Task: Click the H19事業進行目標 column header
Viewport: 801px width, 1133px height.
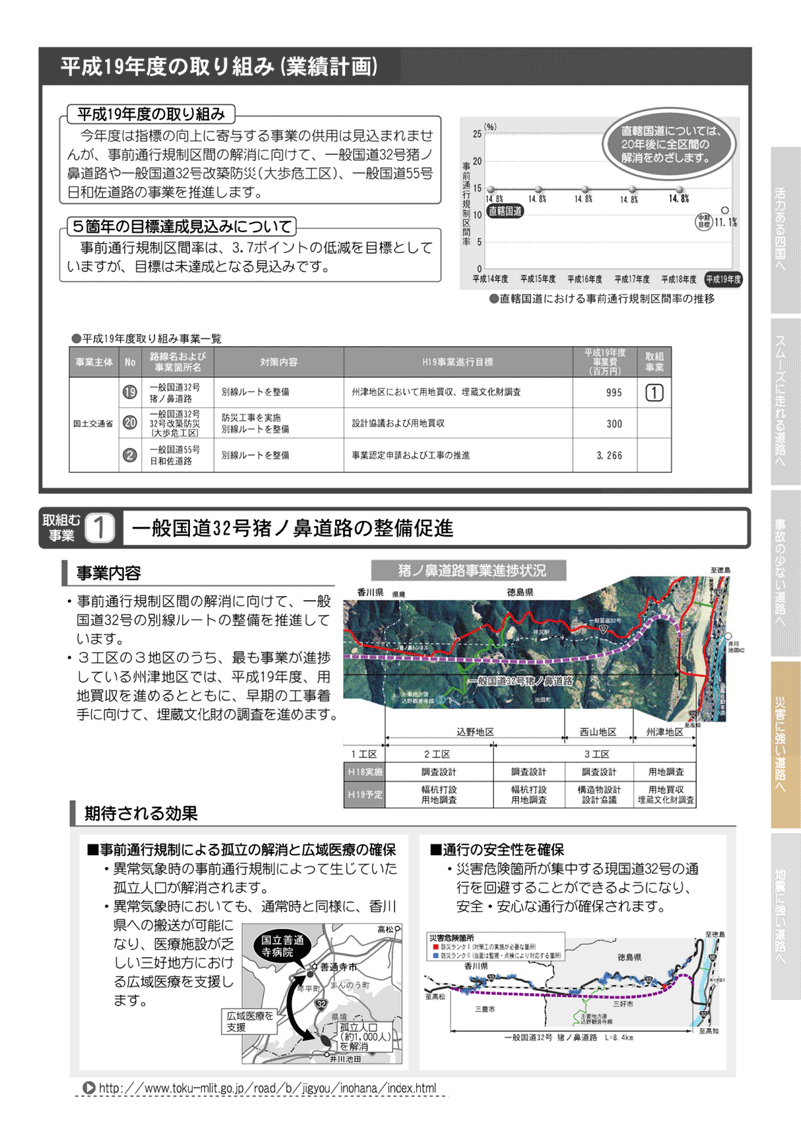Action: click(459, 362)
